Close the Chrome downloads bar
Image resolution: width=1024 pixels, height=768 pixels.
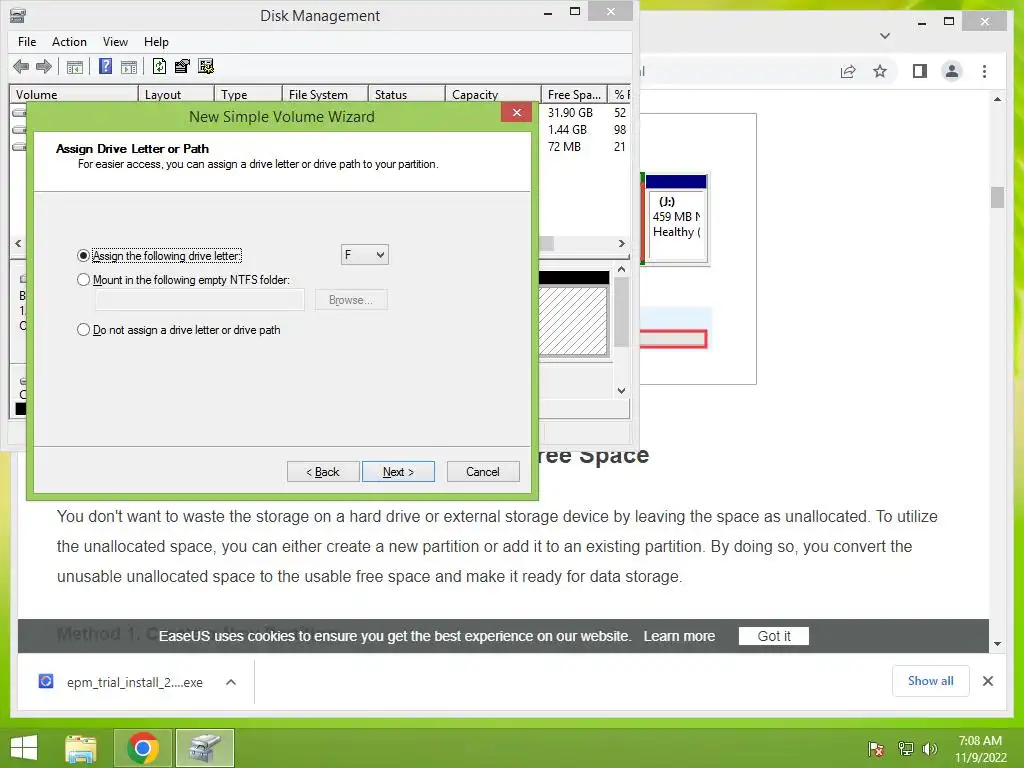(x=987, y=681)
